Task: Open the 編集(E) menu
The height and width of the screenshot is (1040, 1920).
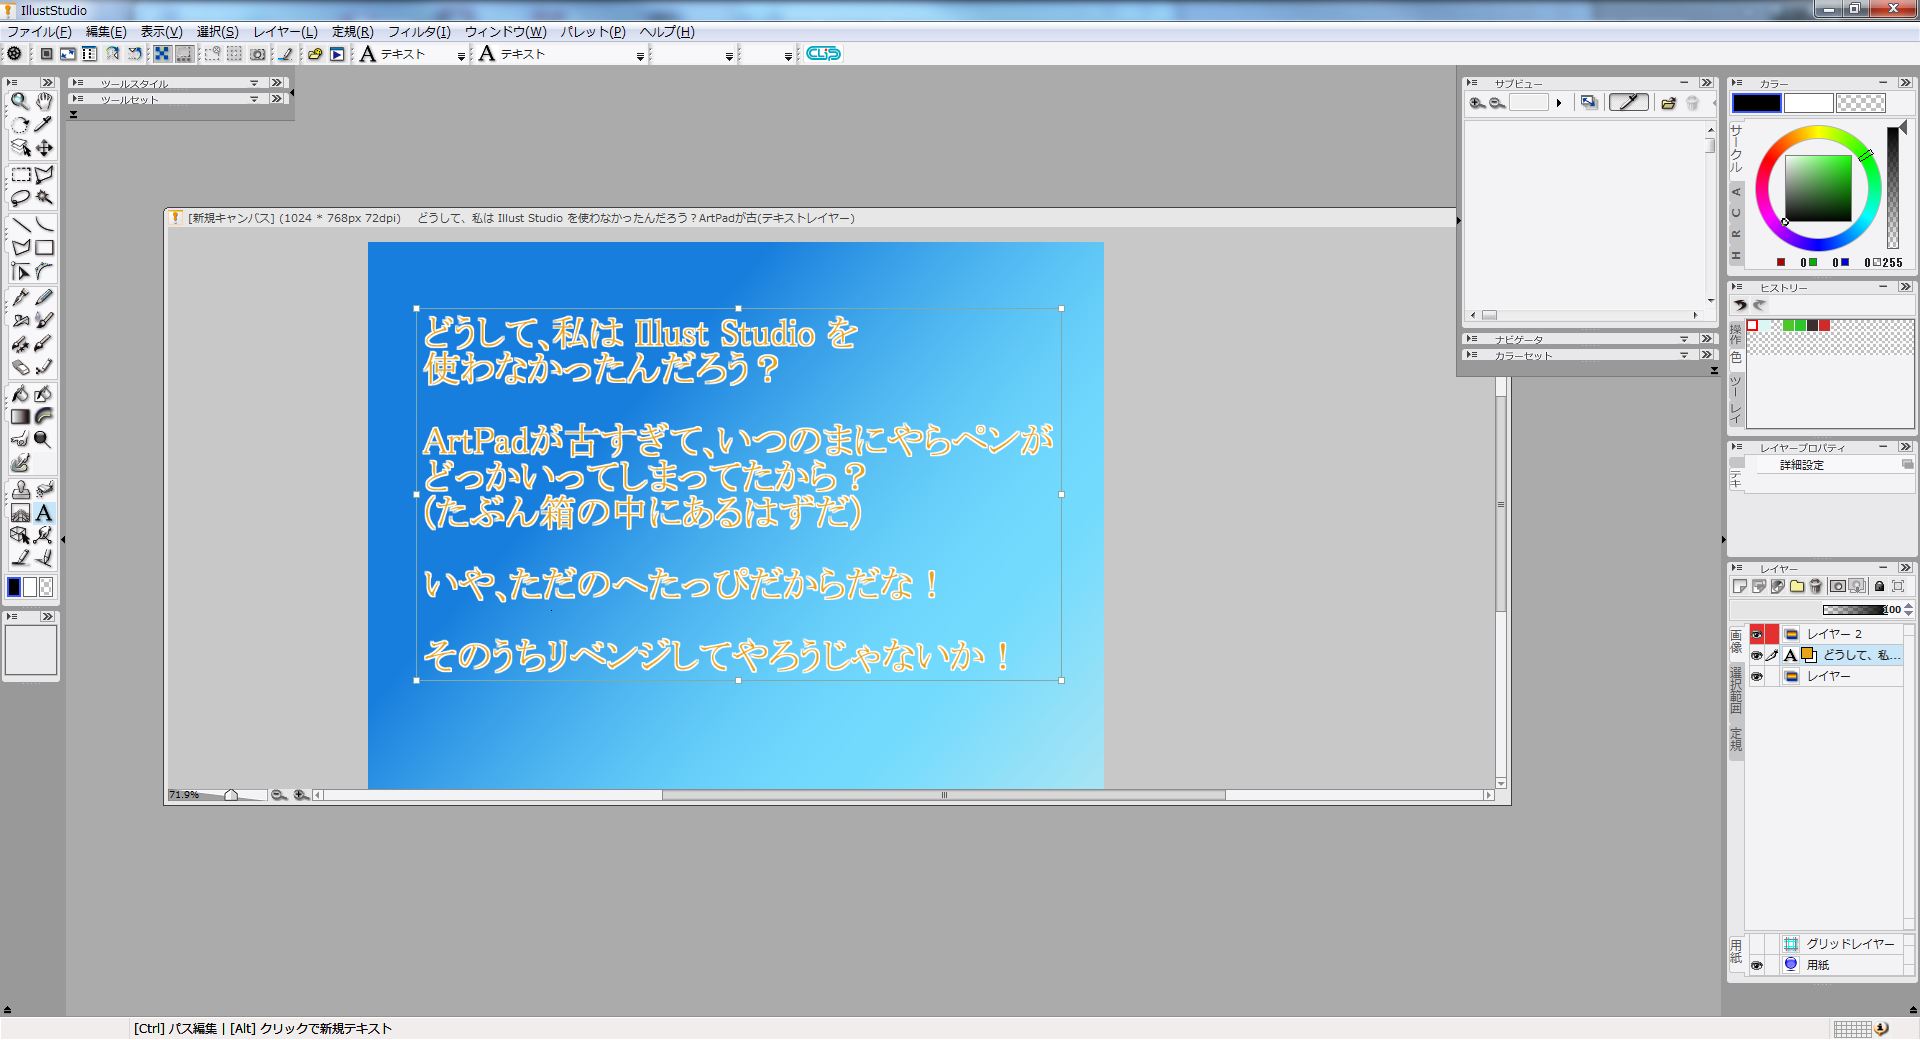Action: point(106,32)
